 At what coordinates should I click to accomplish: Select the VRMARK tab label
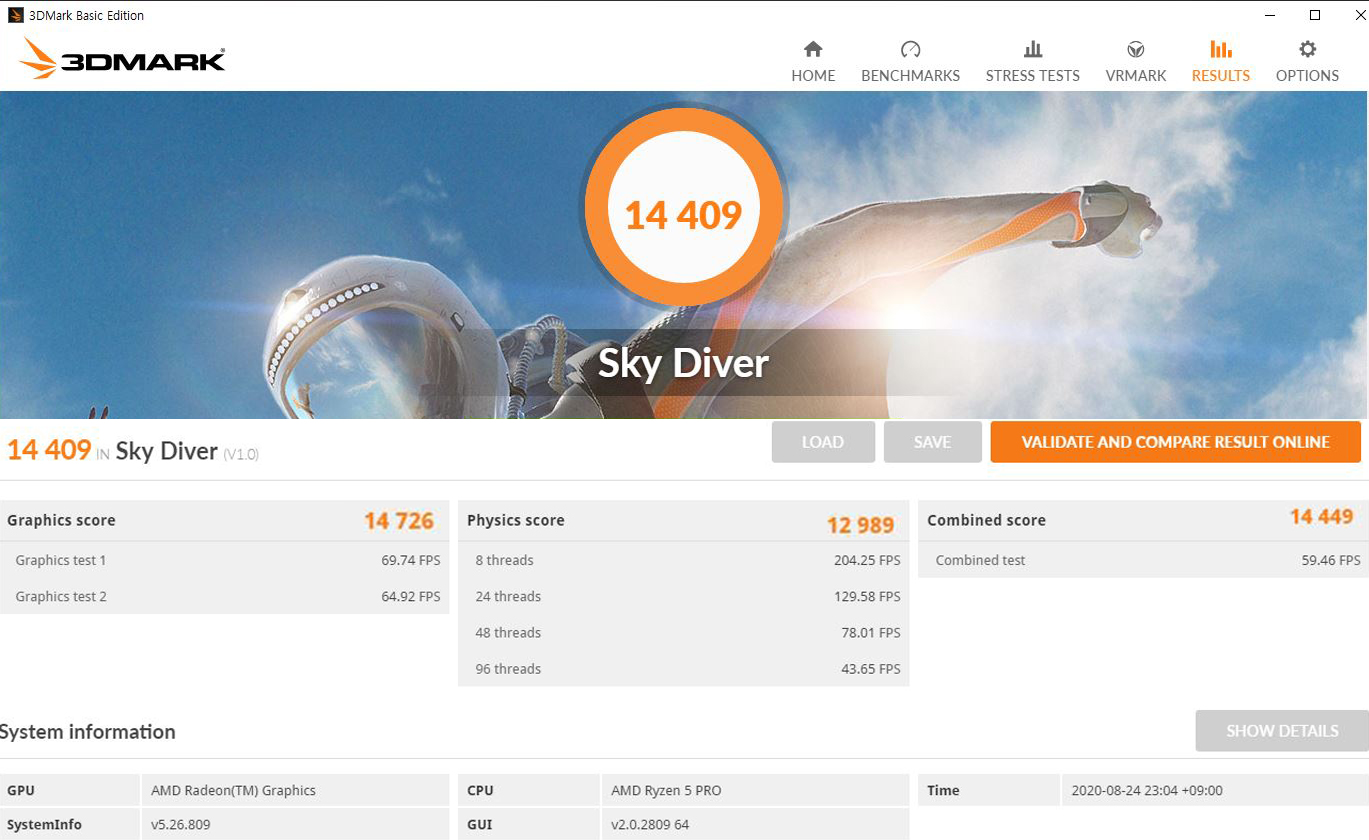point(1136,76)
